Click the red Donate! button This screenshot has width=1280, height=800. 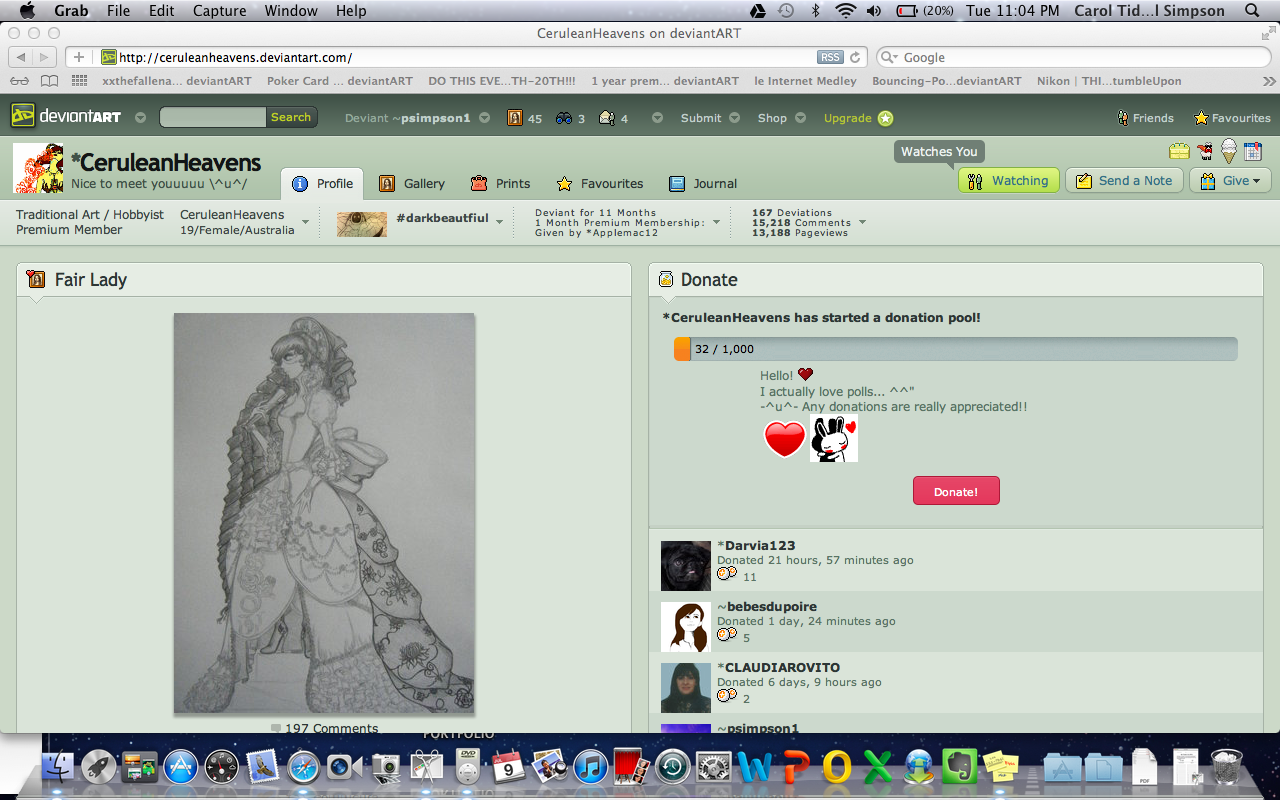pyautogui.click(x=956, y=491)
